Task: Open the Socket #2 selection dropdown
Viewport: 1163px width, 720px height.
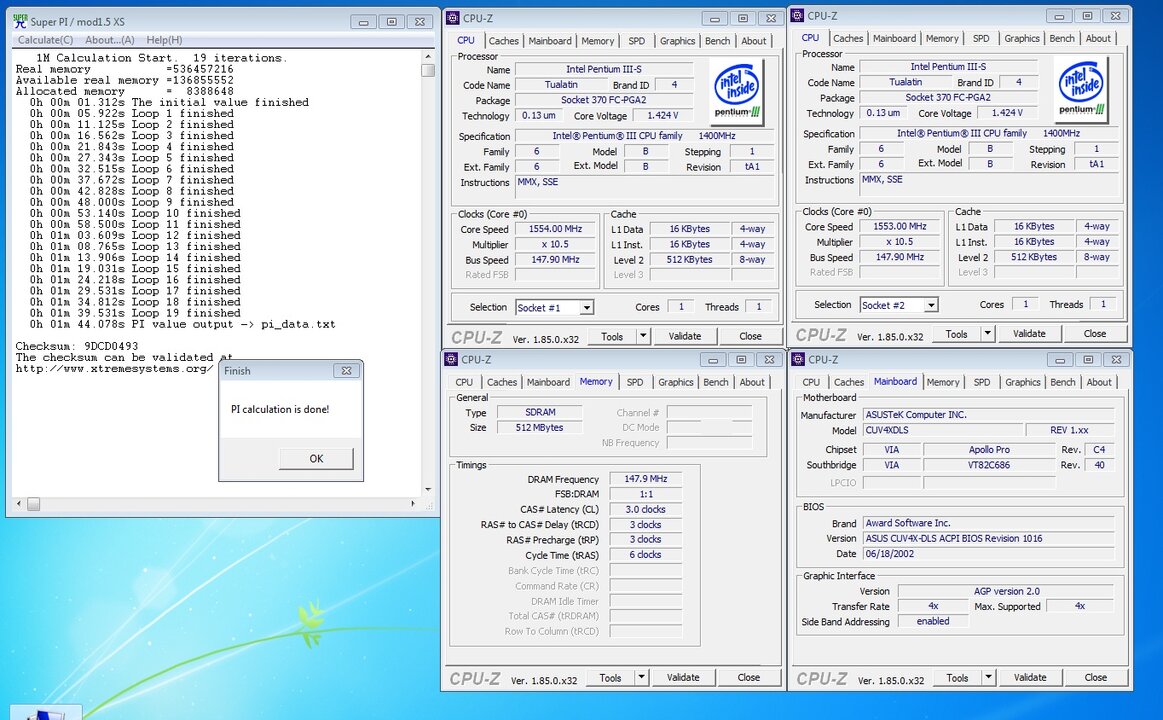Action: 931,305
